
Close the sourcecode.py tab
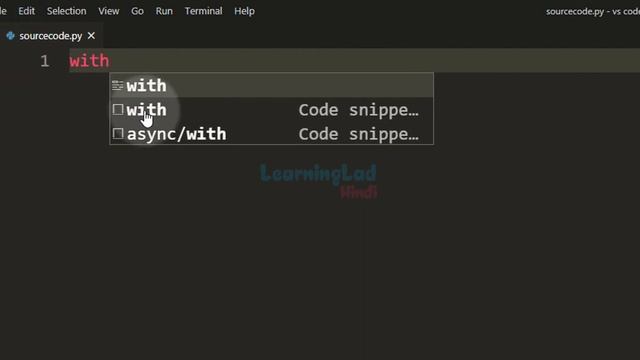[91, 36]
